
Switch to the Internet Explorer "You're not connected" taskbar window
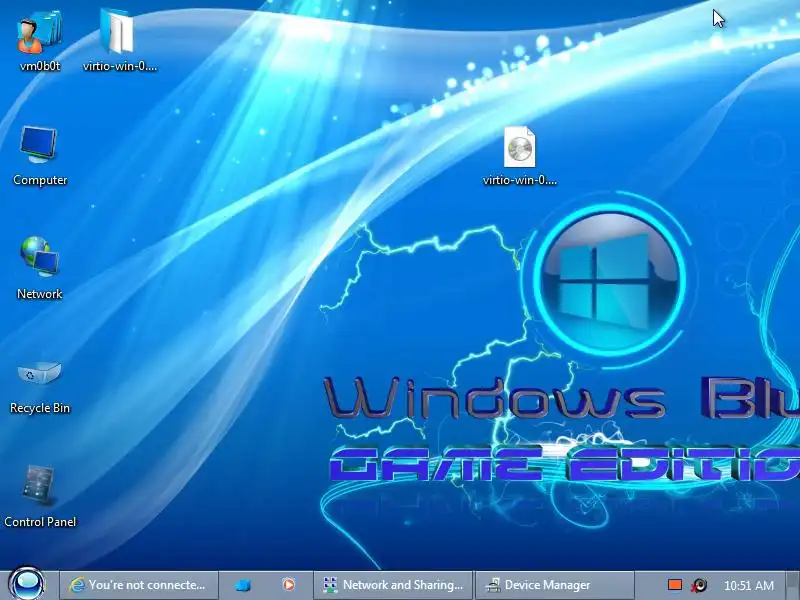click(x=139, y=585)
